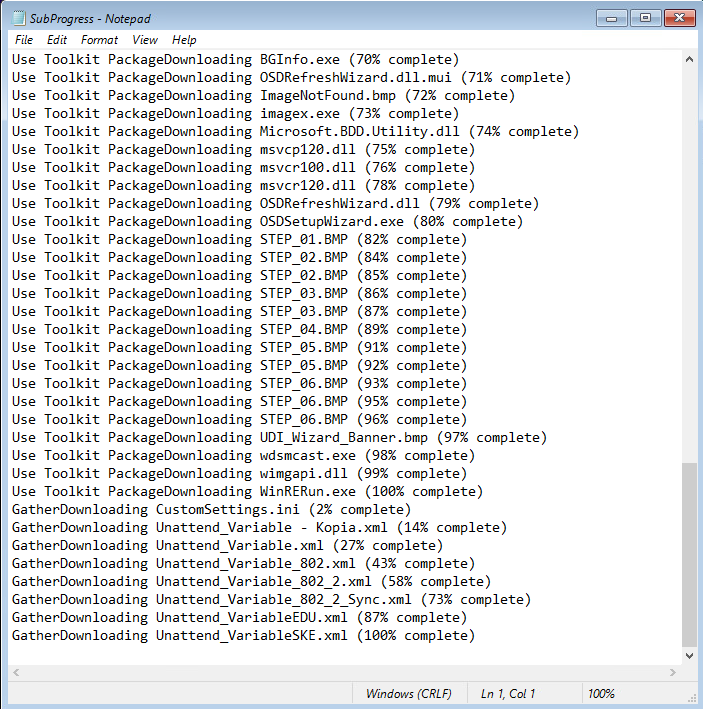Click the STEP_02.BMP (84% complete) line
Viewport: 703px width, 709px height.
pos(240,258)
